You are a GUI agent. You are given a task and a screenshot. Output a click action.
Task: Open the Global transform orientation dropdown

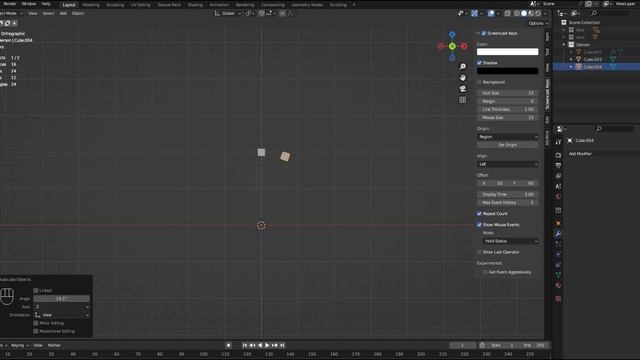pos(228,13)
